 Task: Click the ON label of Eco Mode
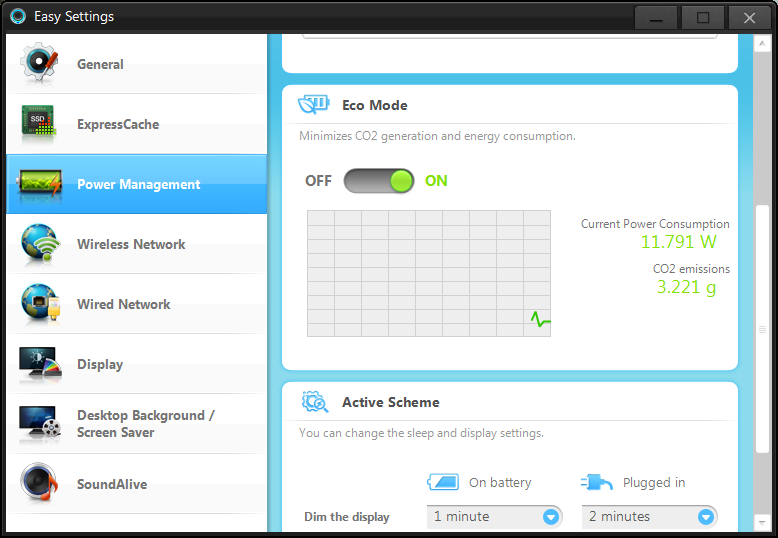pyautogui.click(x=436, y=181)
